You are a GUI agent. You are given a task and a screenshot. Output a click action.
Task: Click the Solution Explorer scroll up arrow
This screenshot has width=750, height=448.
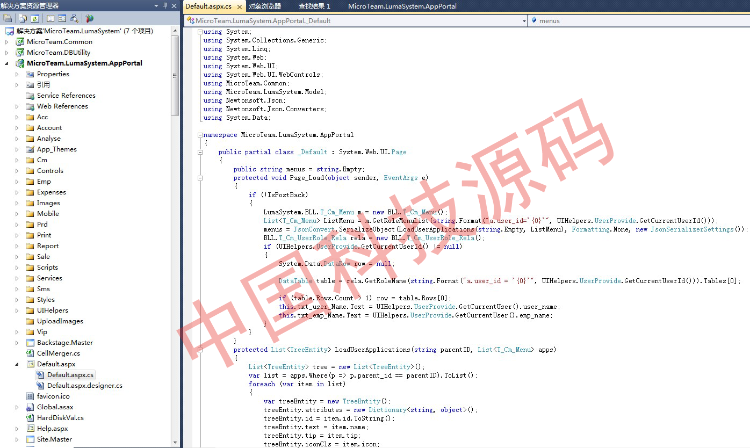click(175, 31)
